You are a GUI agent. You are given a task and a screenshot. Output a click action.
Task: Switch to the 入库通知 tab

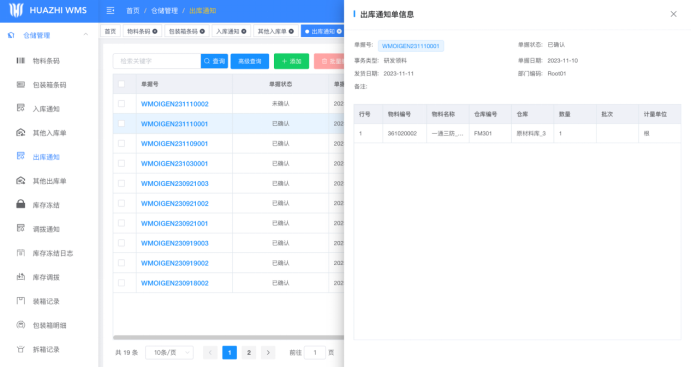231,31
